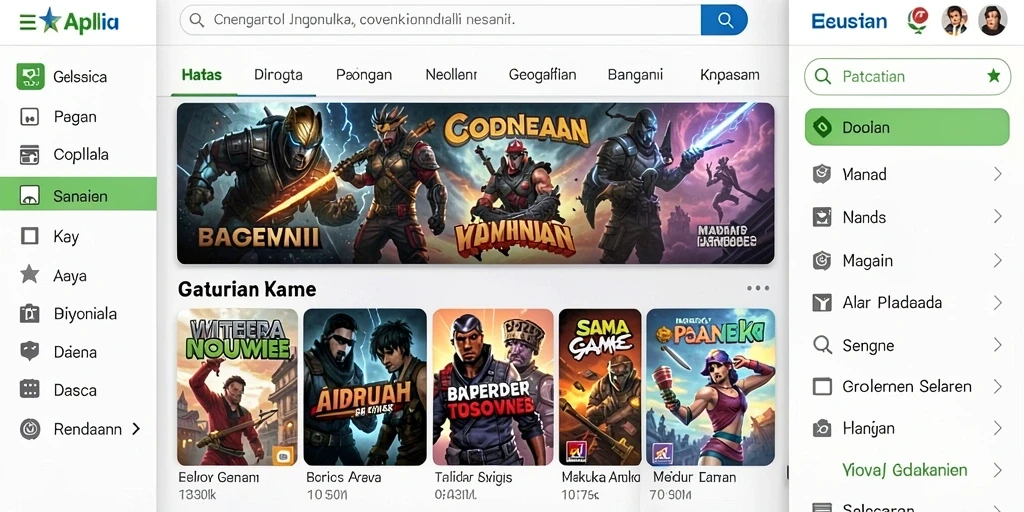
Task: Click the Gelssica sidebar icon
Action: pos(30,76)
